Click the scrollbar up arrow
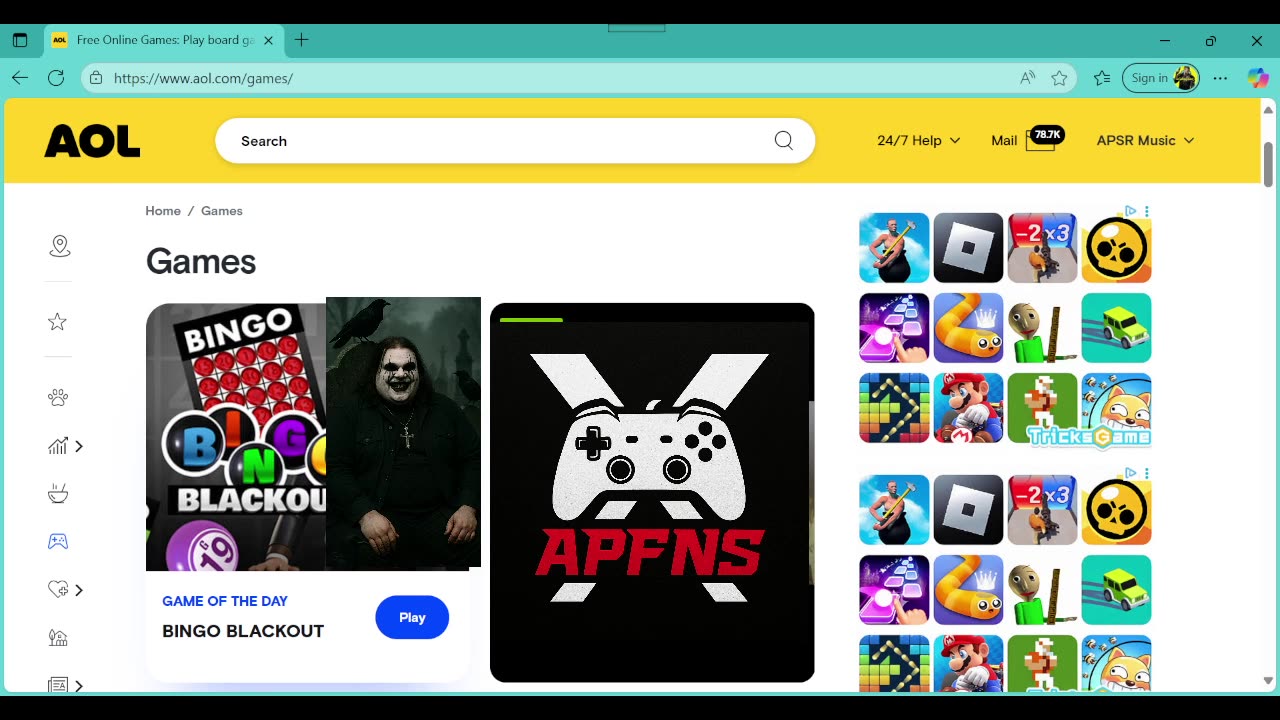The height and width of the screenshot is (720, 1280). tap(1268, 109)
